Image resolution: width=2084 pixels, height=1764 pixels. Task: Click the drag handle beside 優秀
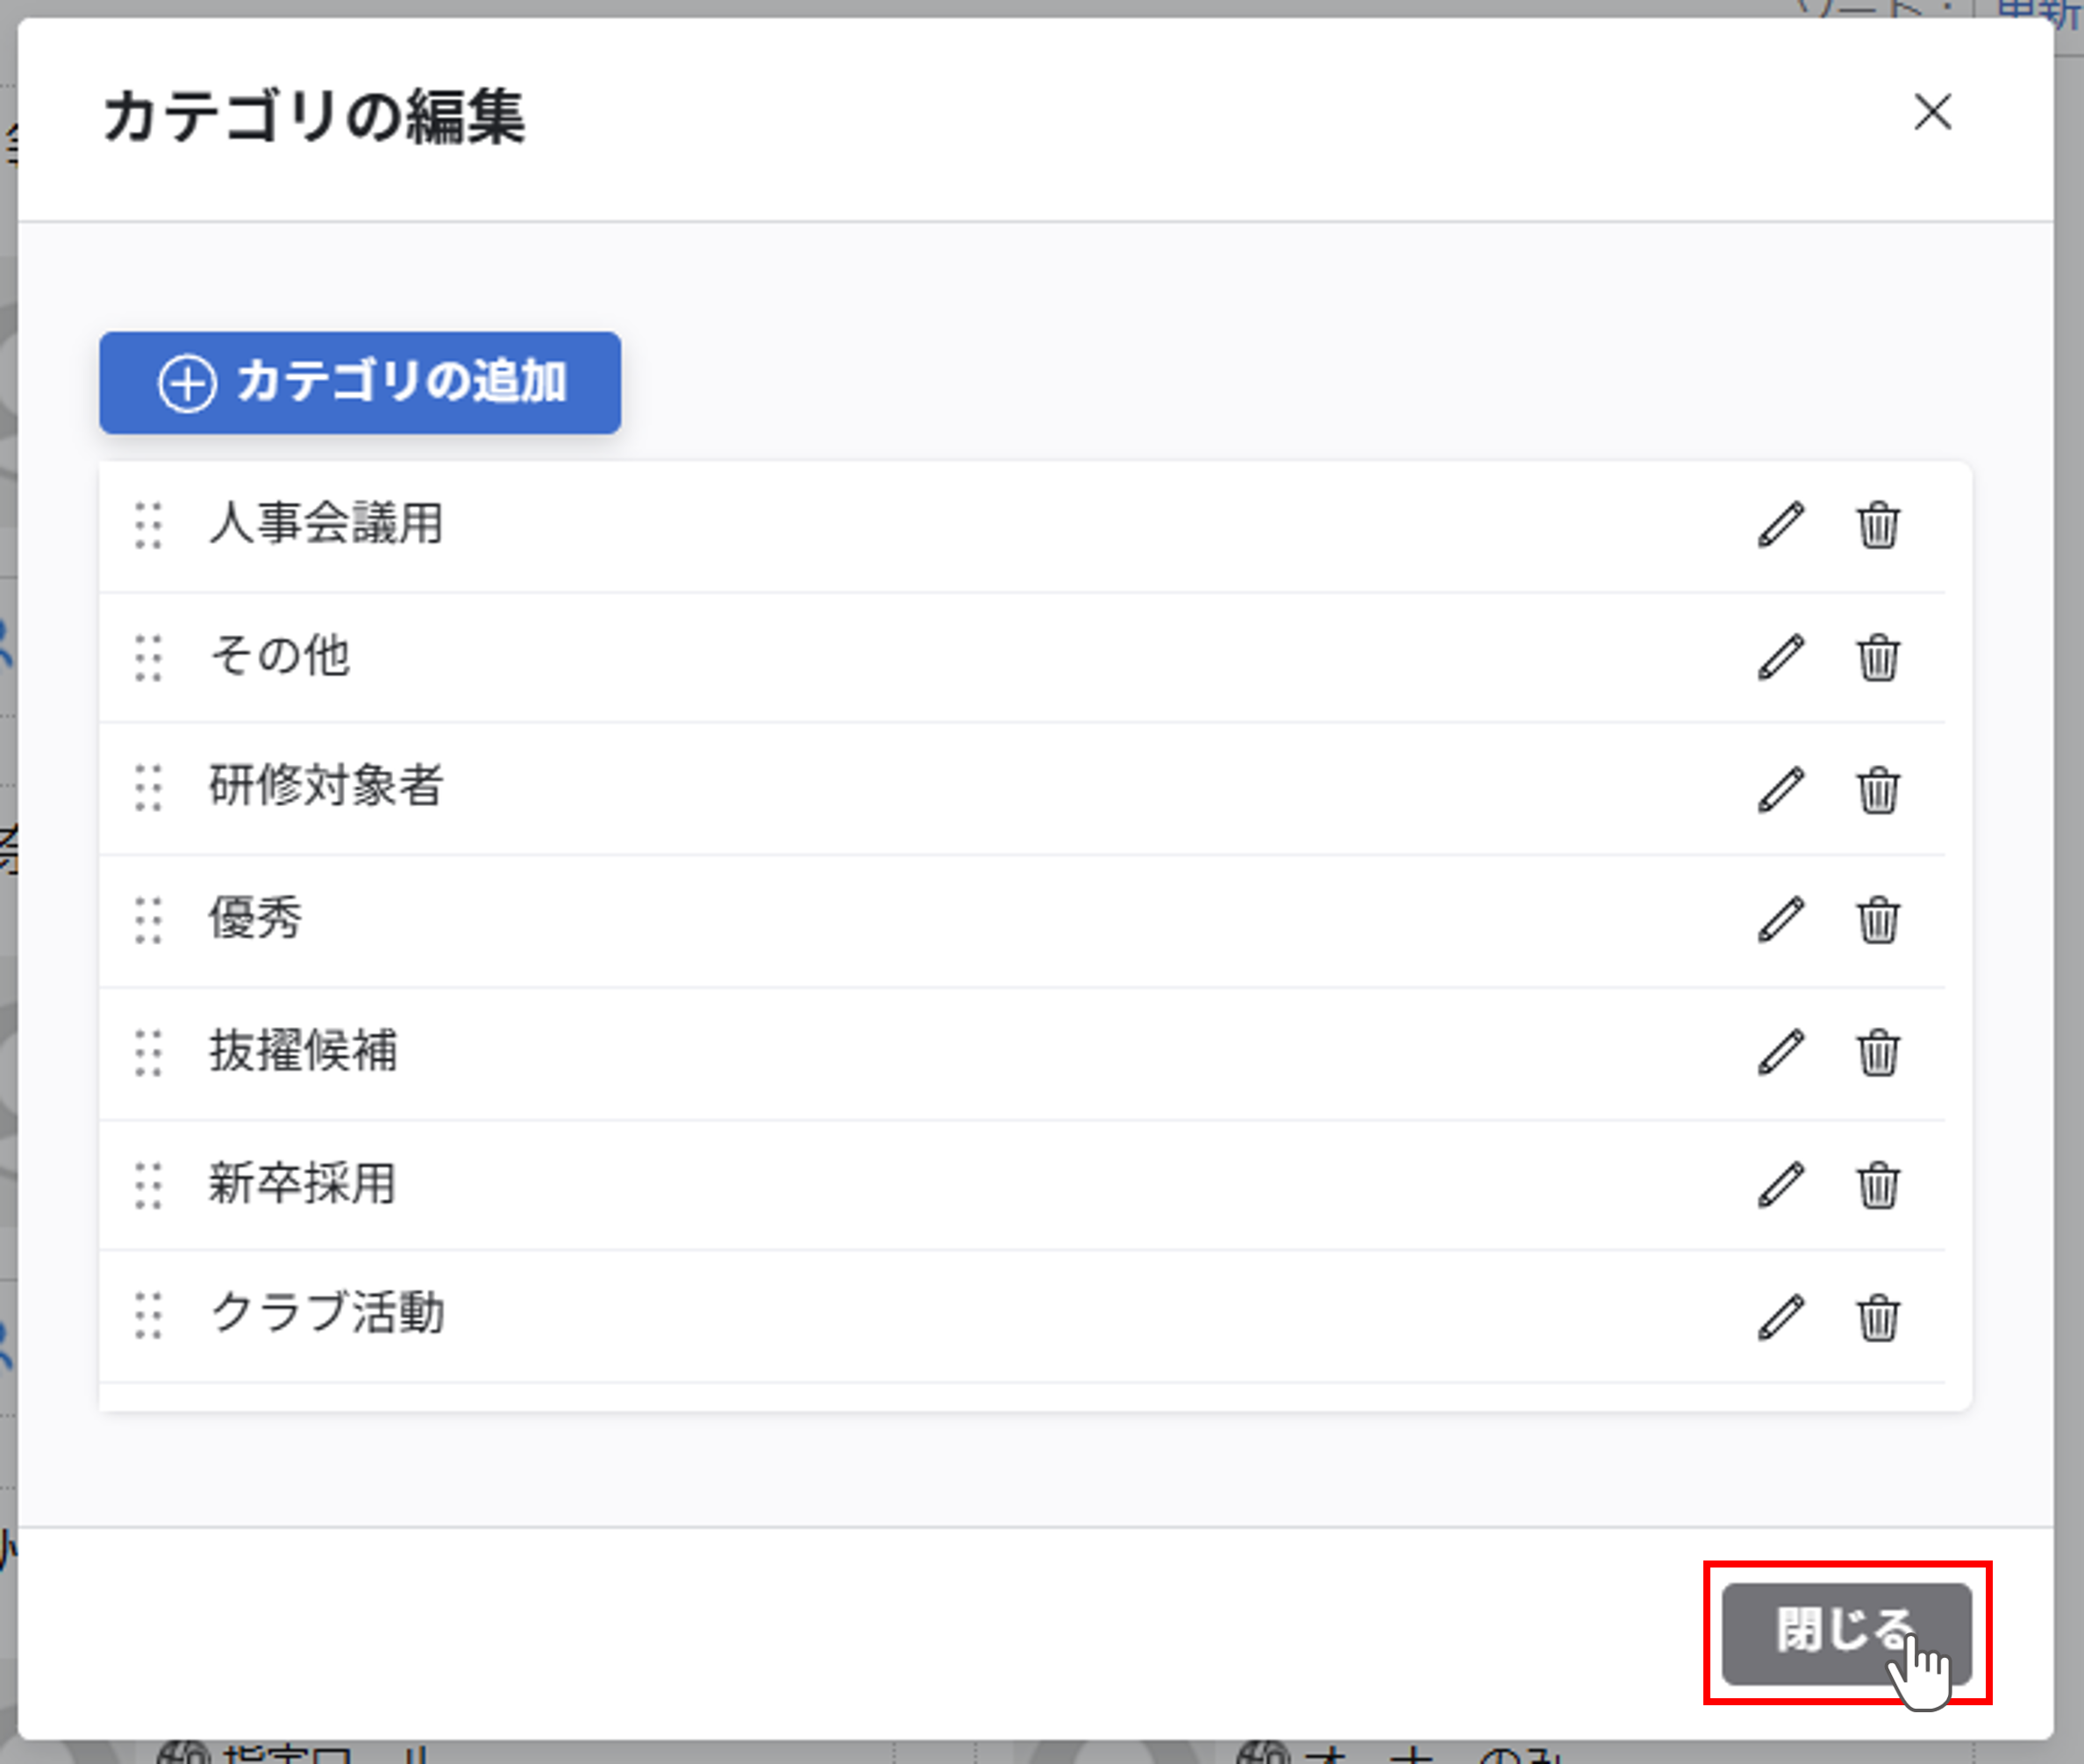point(149,920)
